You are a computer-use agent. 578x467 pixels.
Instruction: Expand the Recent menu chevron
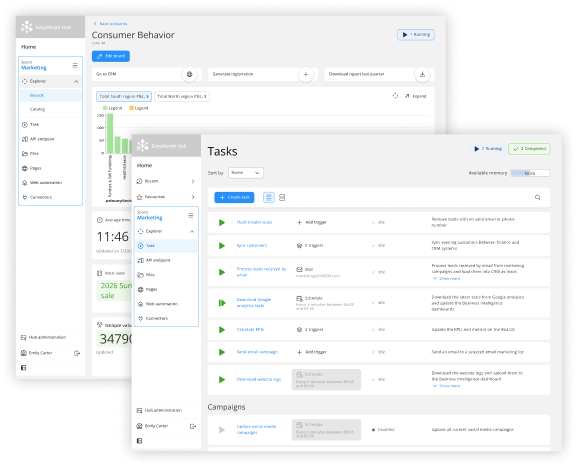click(193, 181)
